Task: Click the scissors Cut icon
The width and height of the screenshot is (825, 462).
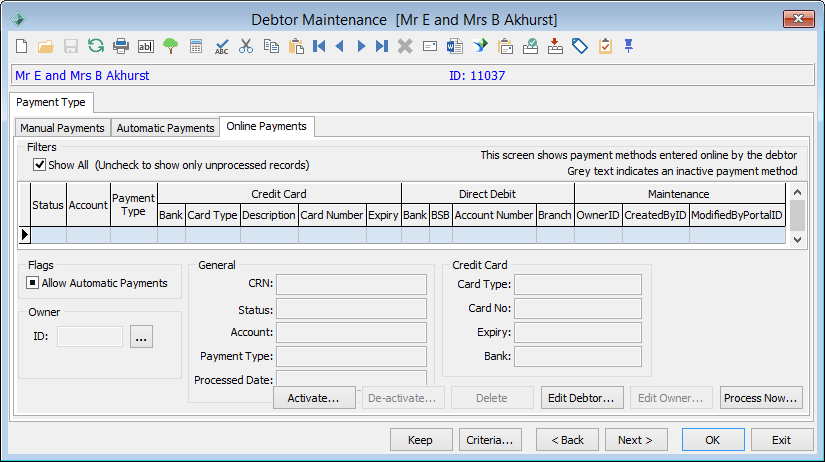Action: [246, 46]
